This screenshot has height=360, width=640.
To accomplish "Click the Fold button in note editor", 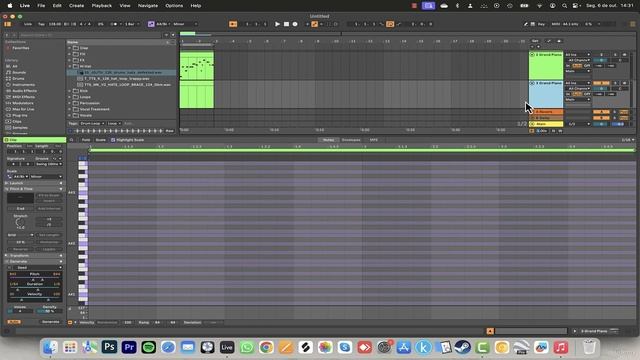I will tap(86, 140).
